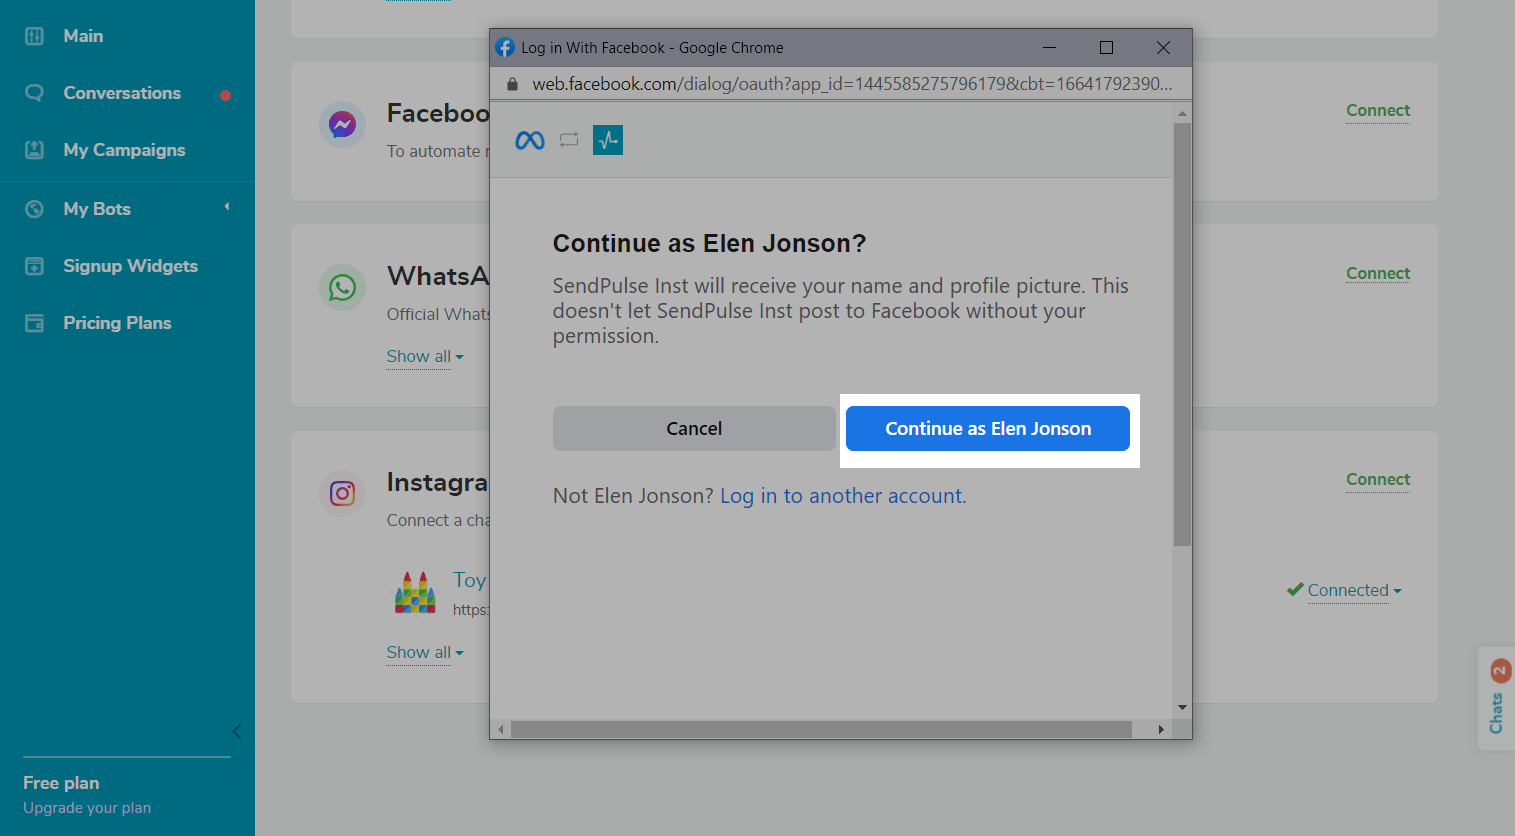Screen dimensions: 1515x836
Task: Click the horizontal scrollbar right arrow
Action: (x=1160, y=730)
